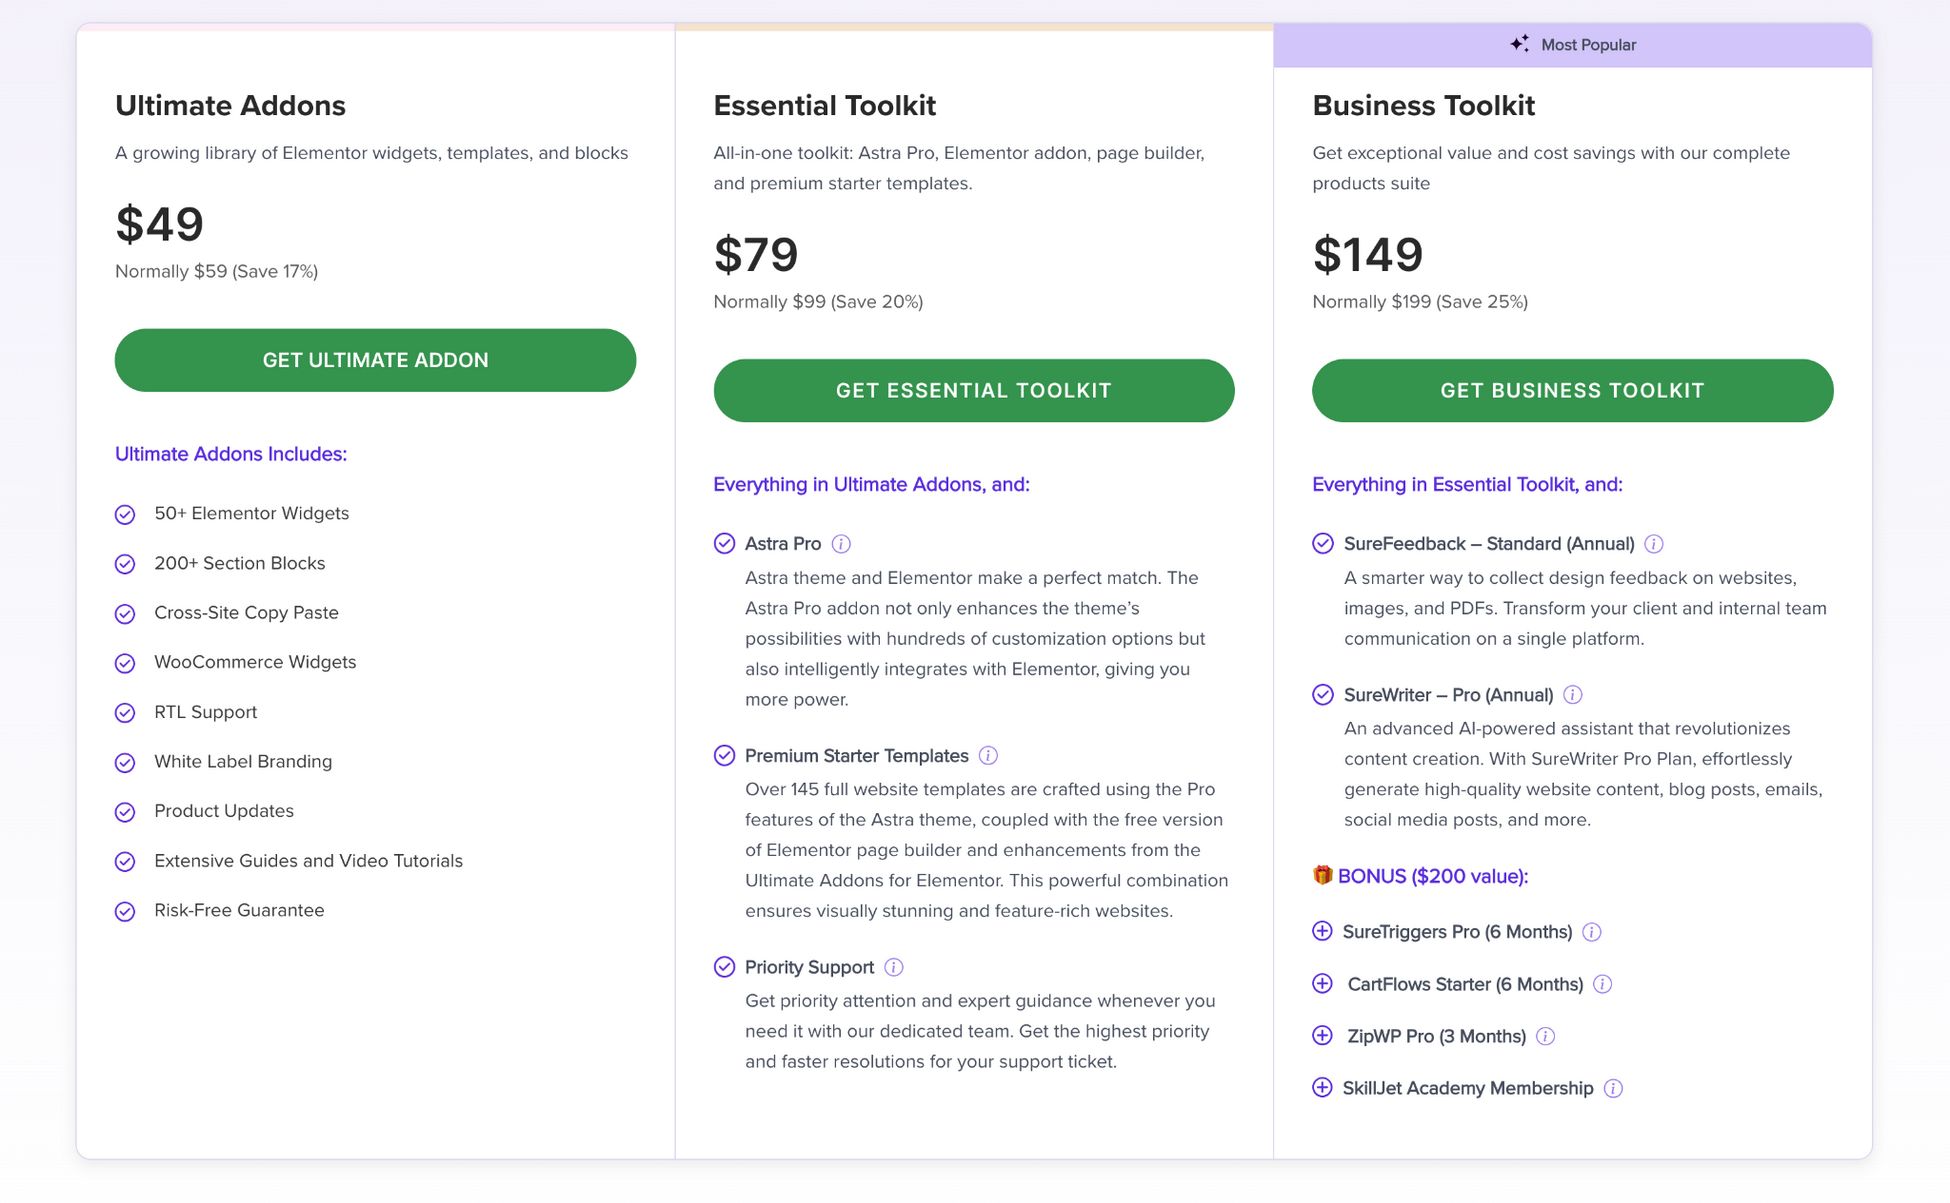Click 'Normally $199 (Save 25%)' text

[x=1420, y=302]
